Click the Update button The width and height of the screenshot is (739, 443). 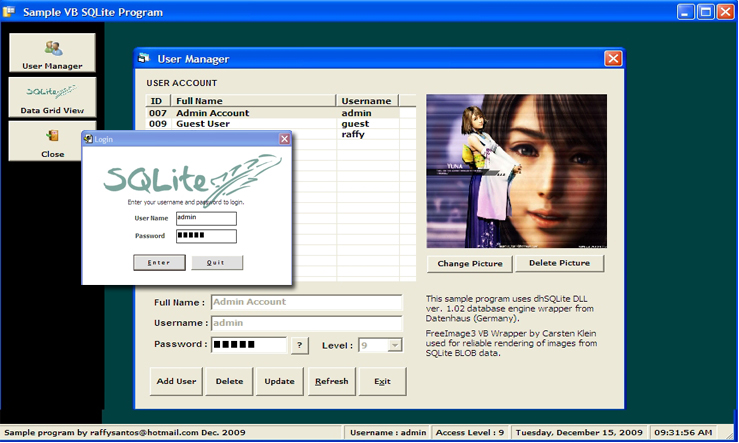tap(279, 381)
